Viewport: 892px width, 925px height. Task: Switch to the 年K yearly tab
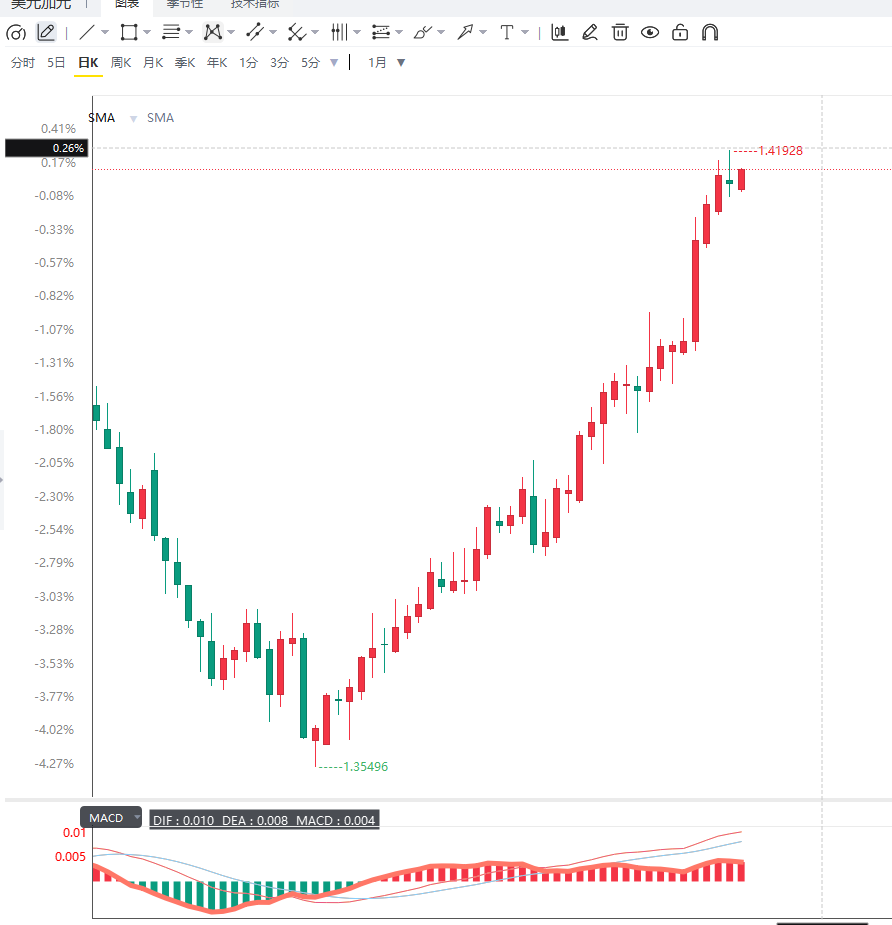pos(217,63)
